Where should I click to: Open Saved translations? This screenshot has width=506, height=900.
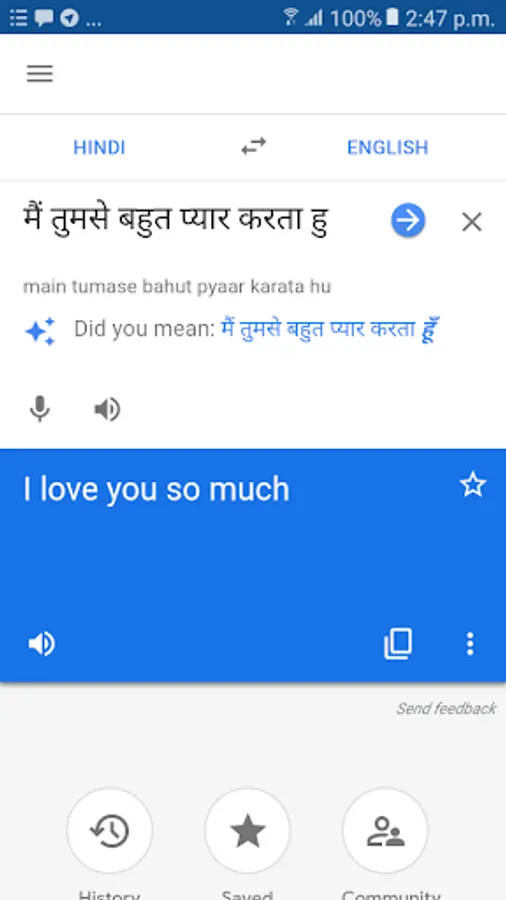(247, 831)
